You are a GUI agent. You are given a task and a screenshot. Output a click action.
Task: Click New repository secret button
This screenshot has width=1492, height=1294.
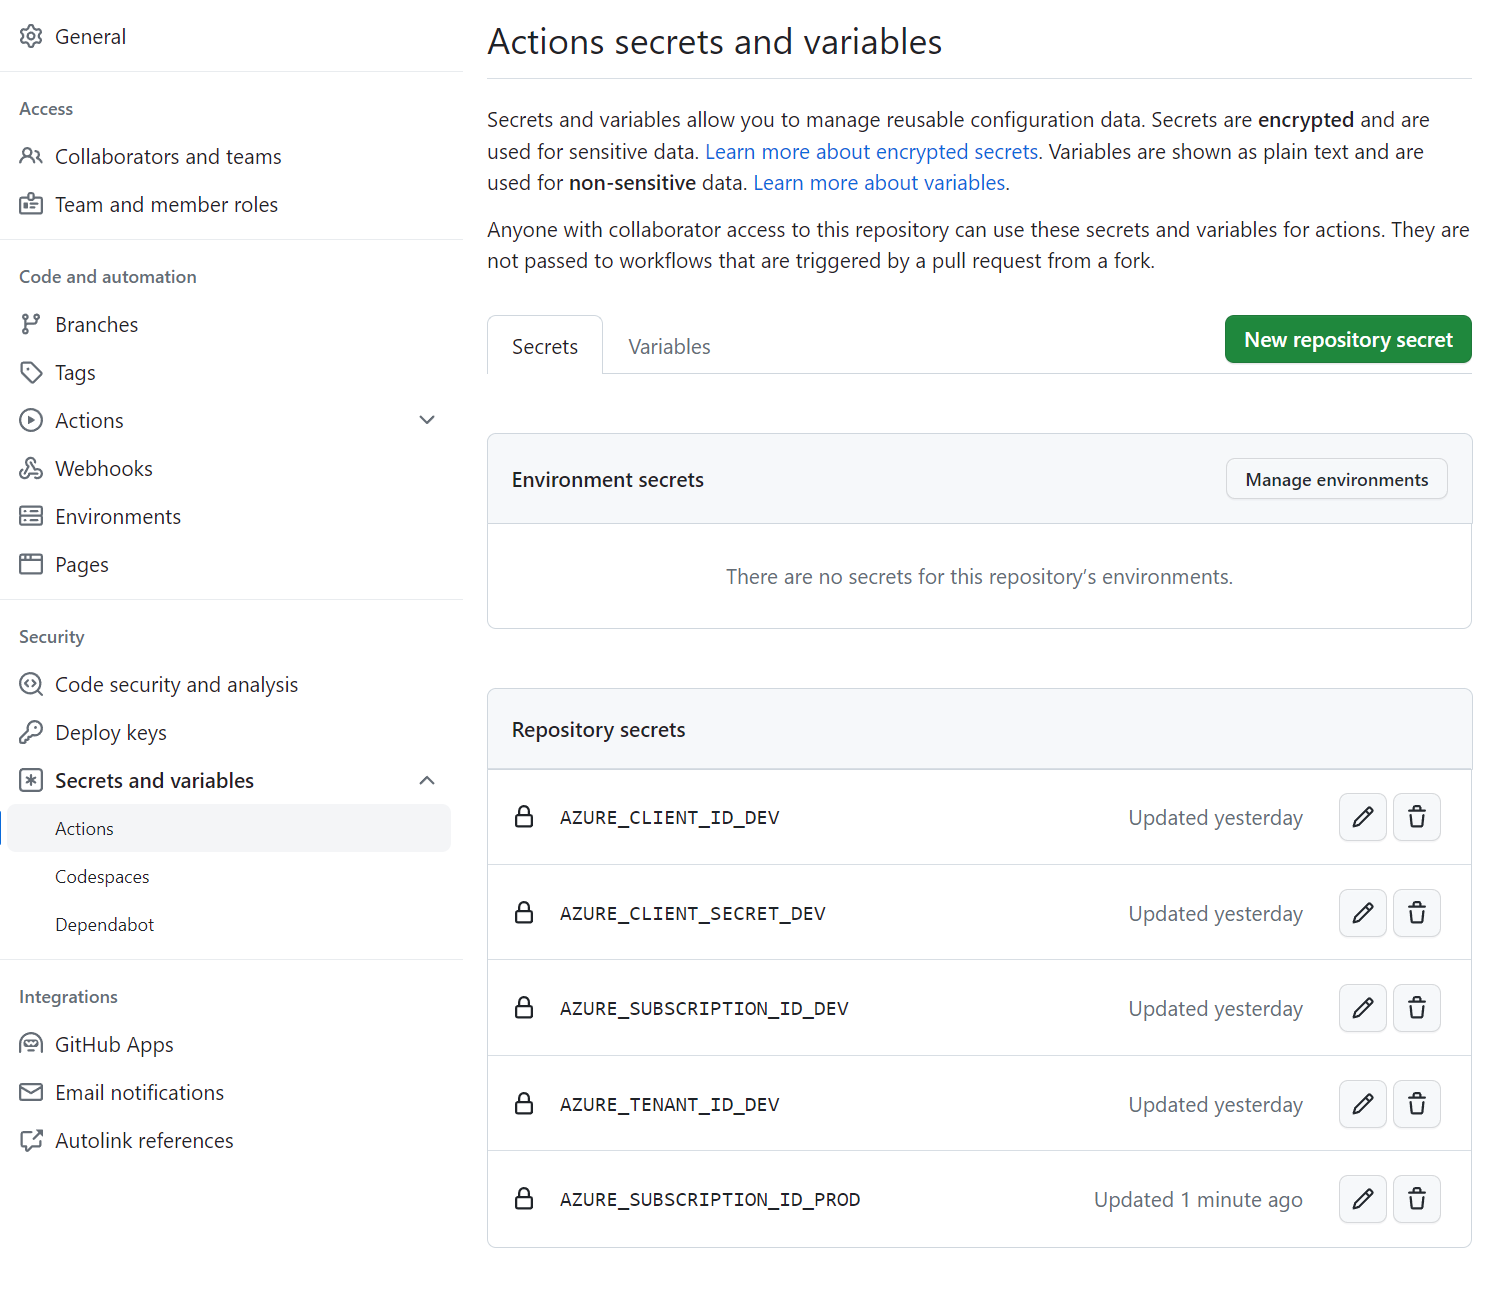1347,340
